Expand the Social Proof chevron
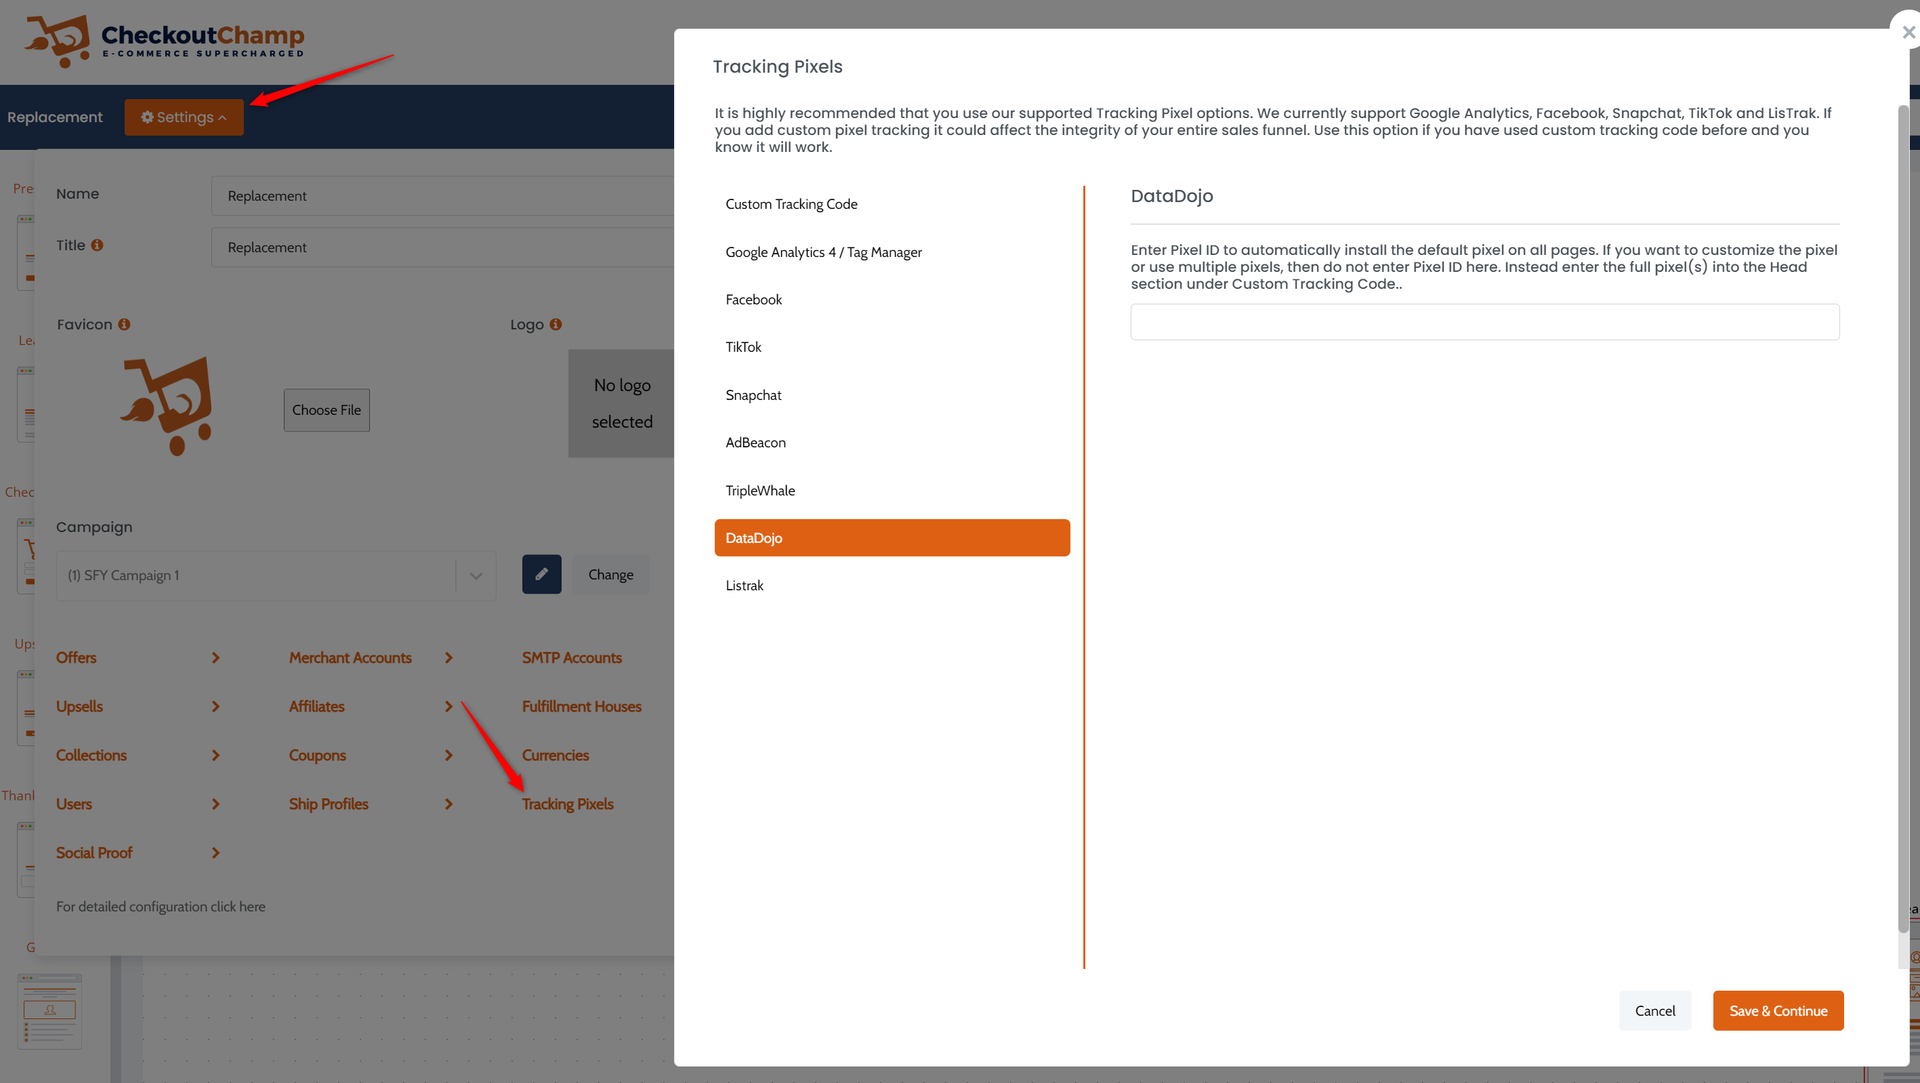The height and width of the screenshot is (1083, 1920). tap(215, 853)
